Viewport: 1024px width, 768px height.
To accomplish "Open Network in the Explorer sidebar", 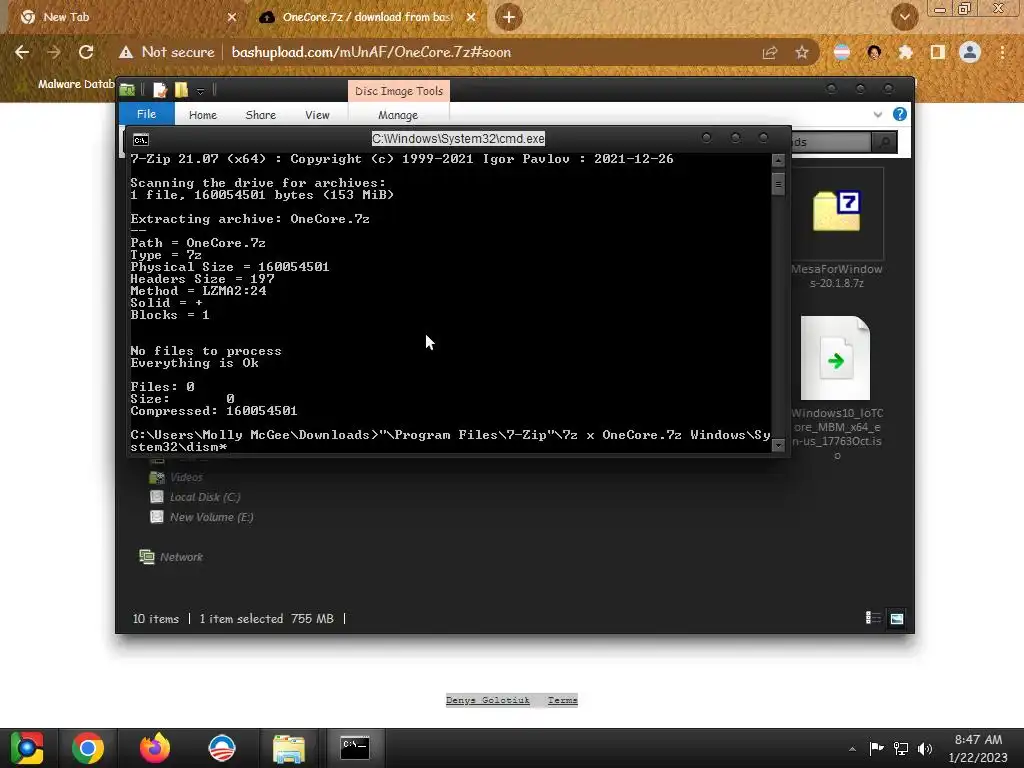I will pyautogui.click(x=171, y=557).
